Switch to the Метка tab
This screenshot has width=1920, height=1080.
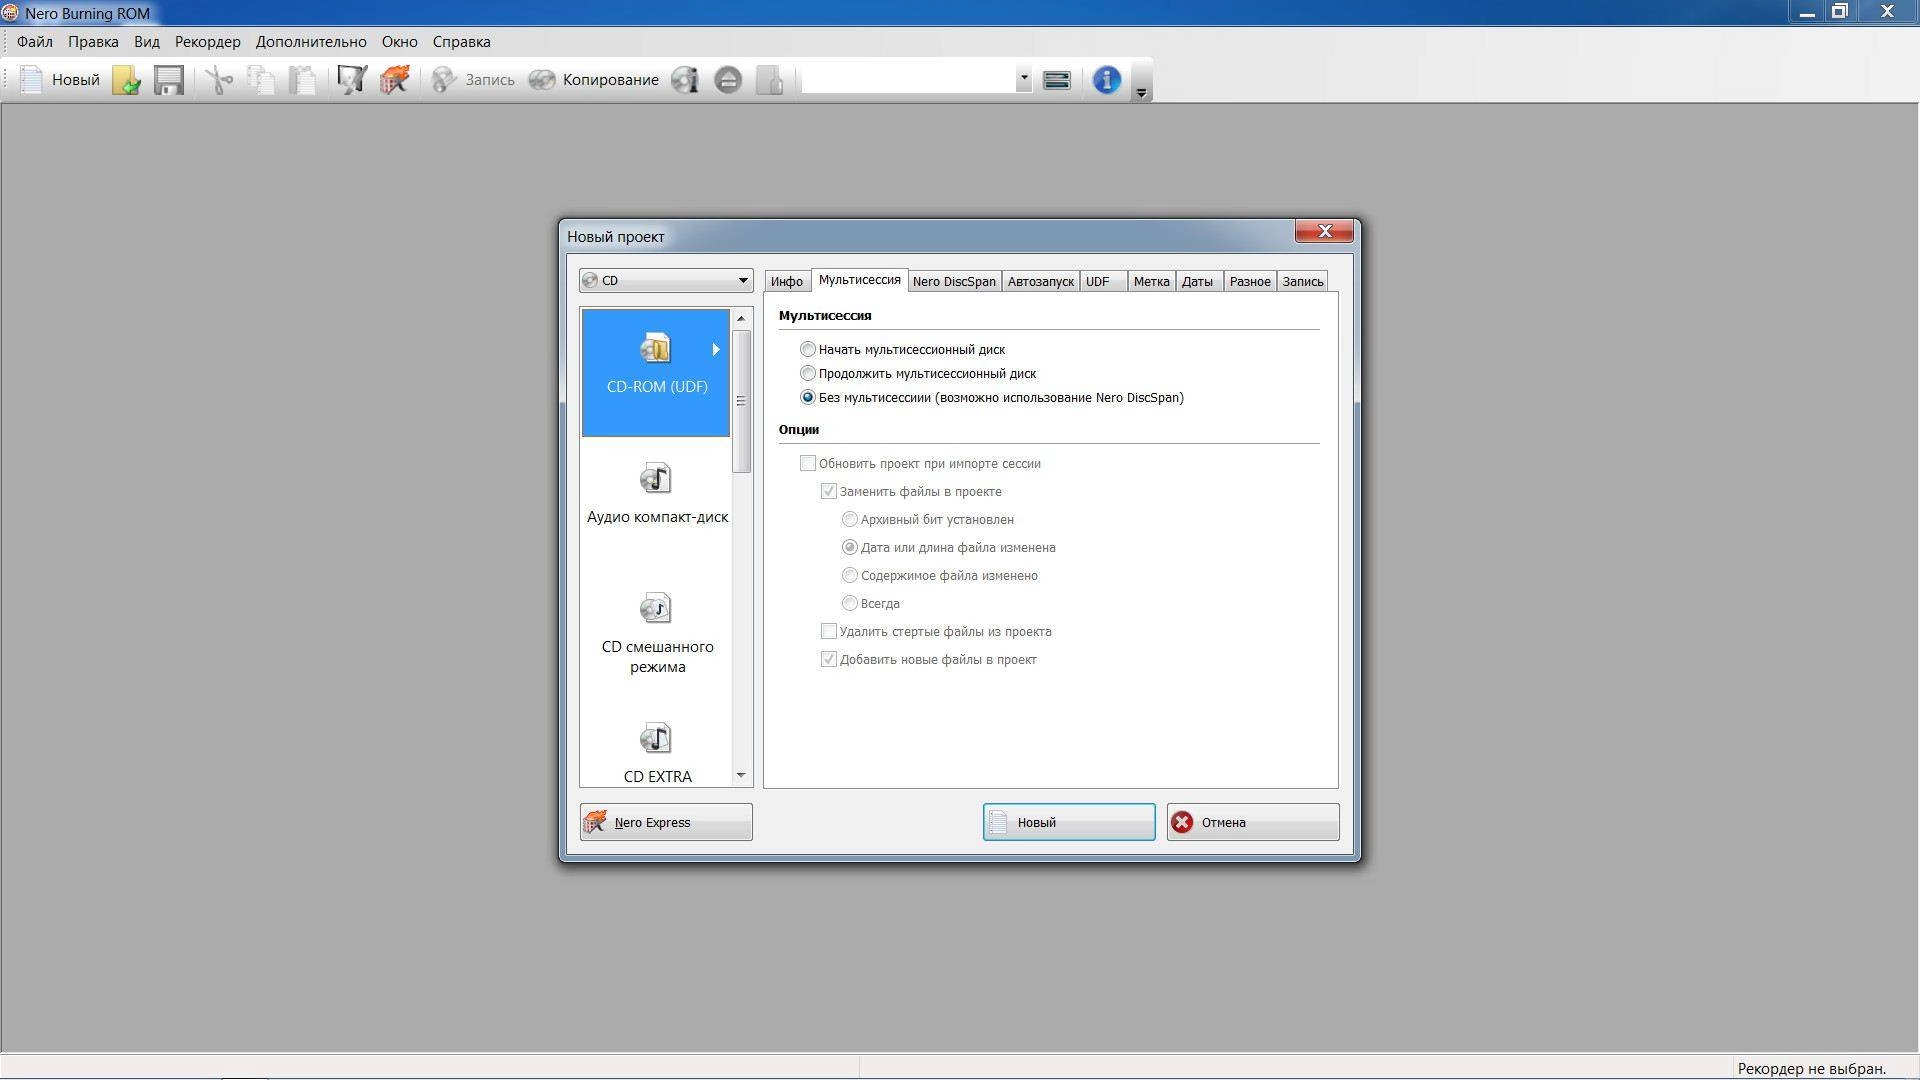[1151, 281]
